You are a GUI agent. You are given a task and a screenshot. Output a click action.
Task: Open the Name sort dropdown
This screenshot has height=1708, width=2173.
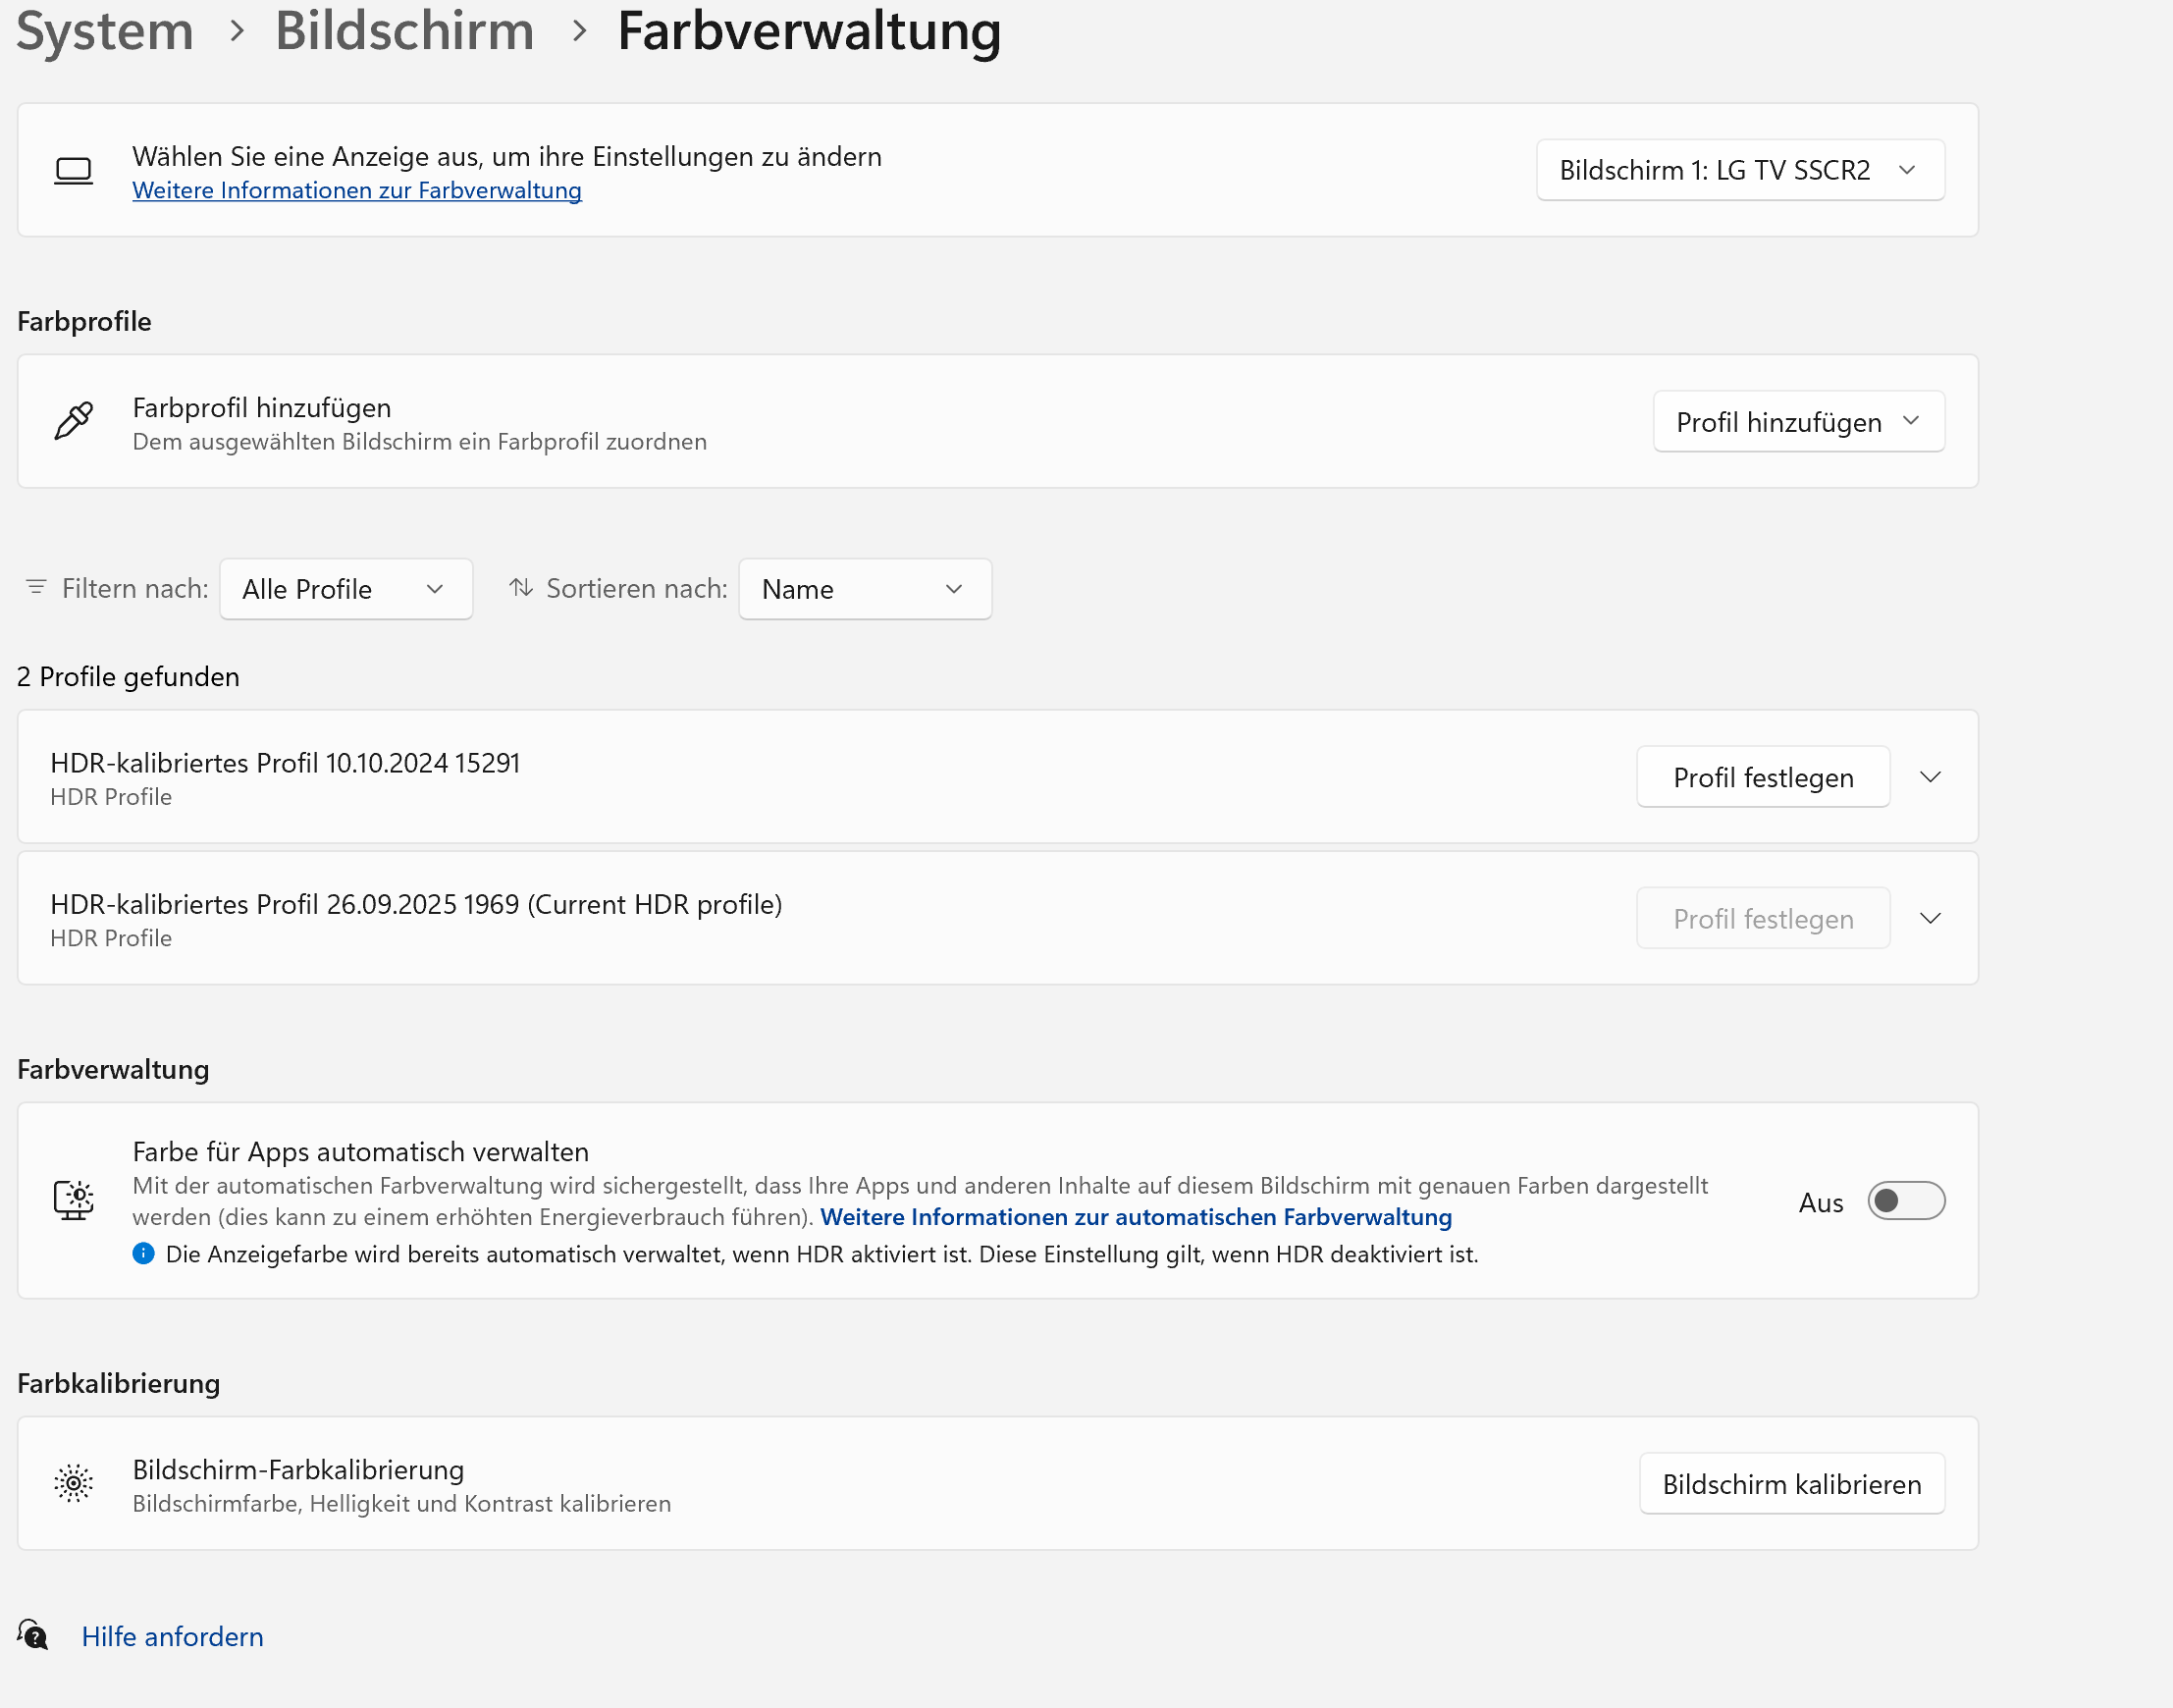tap(865, 589)
